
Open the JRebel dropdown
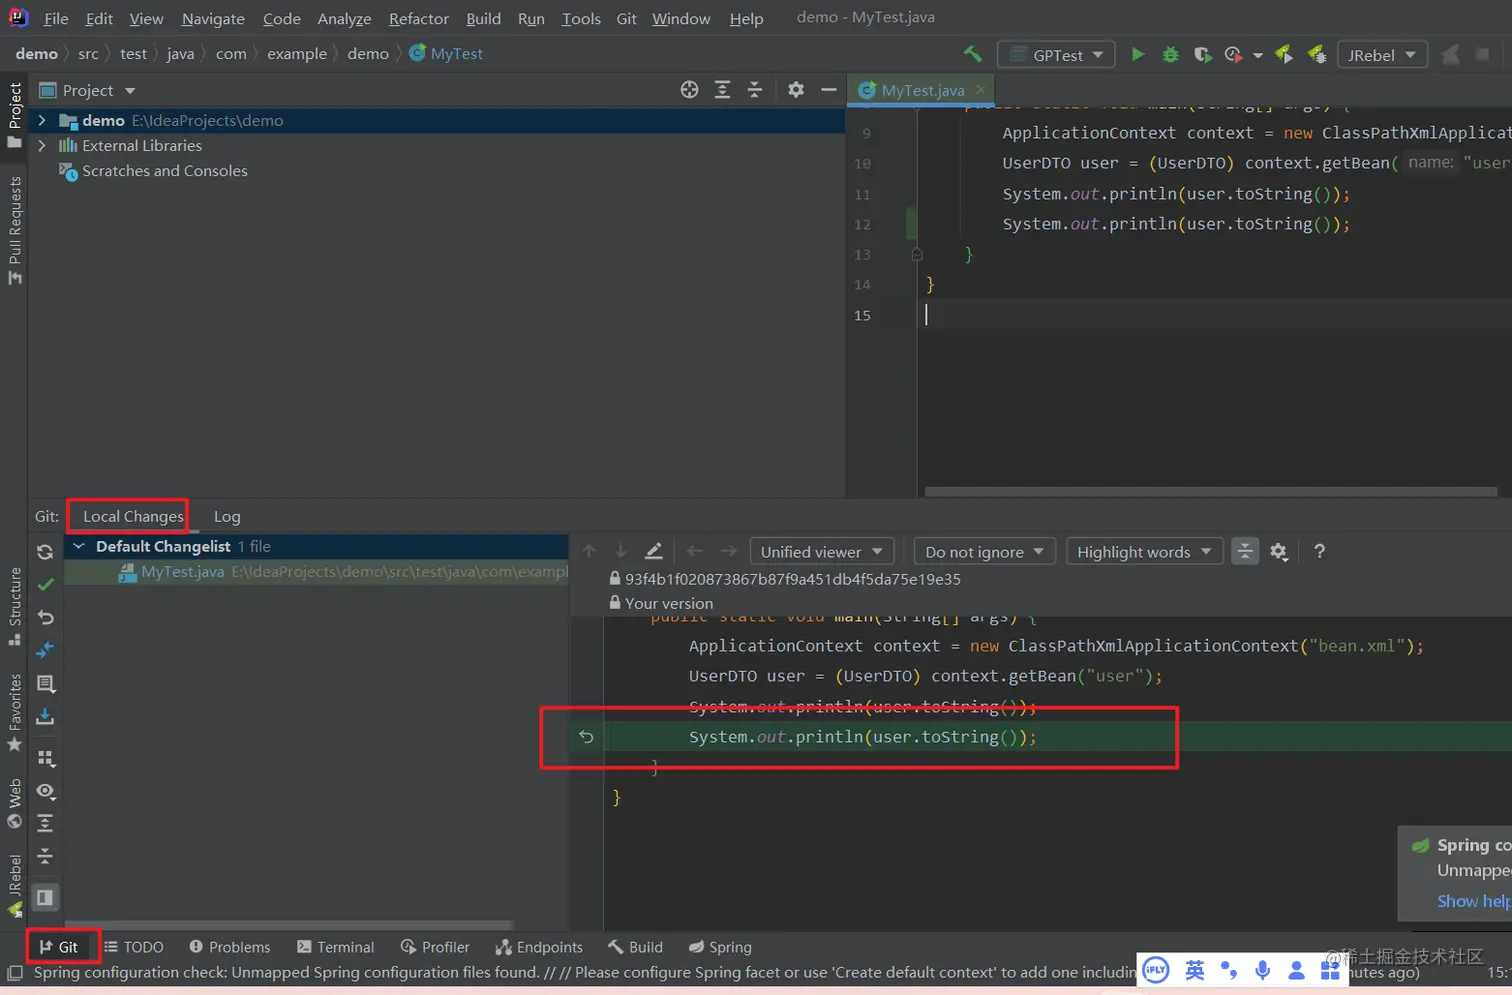1382,55
